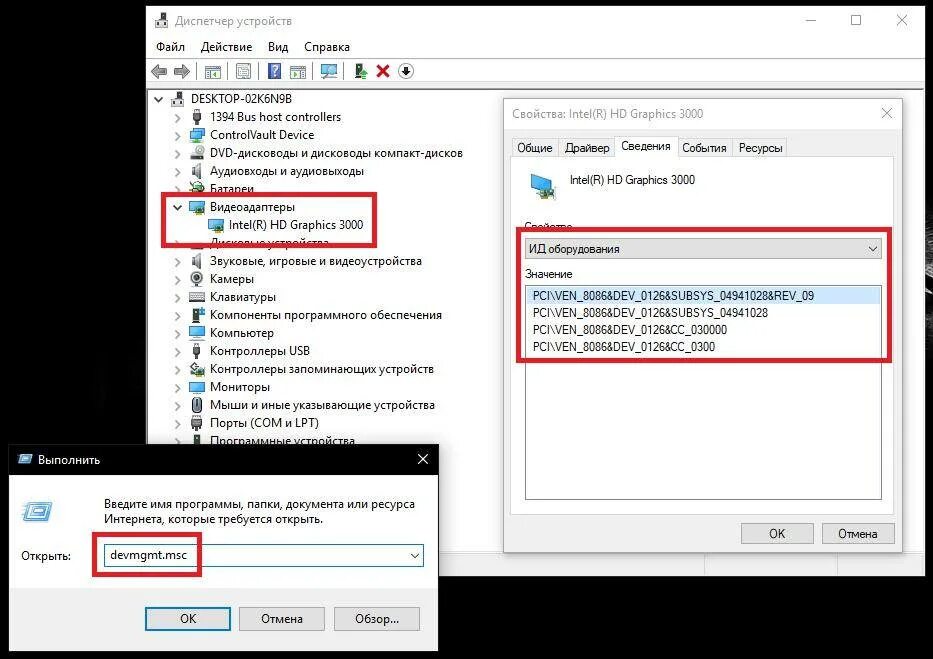
Task: Click the Порты (COM и LPT) icon
Action: point(197,423)
